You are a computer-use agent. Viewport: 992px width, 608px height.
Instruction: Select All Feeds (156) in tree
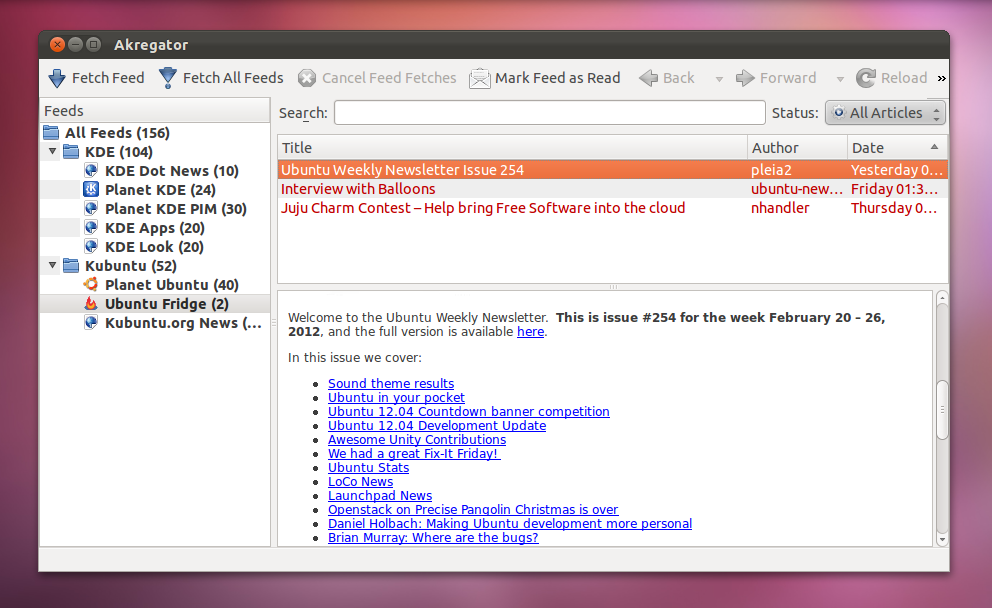(117, 133)
